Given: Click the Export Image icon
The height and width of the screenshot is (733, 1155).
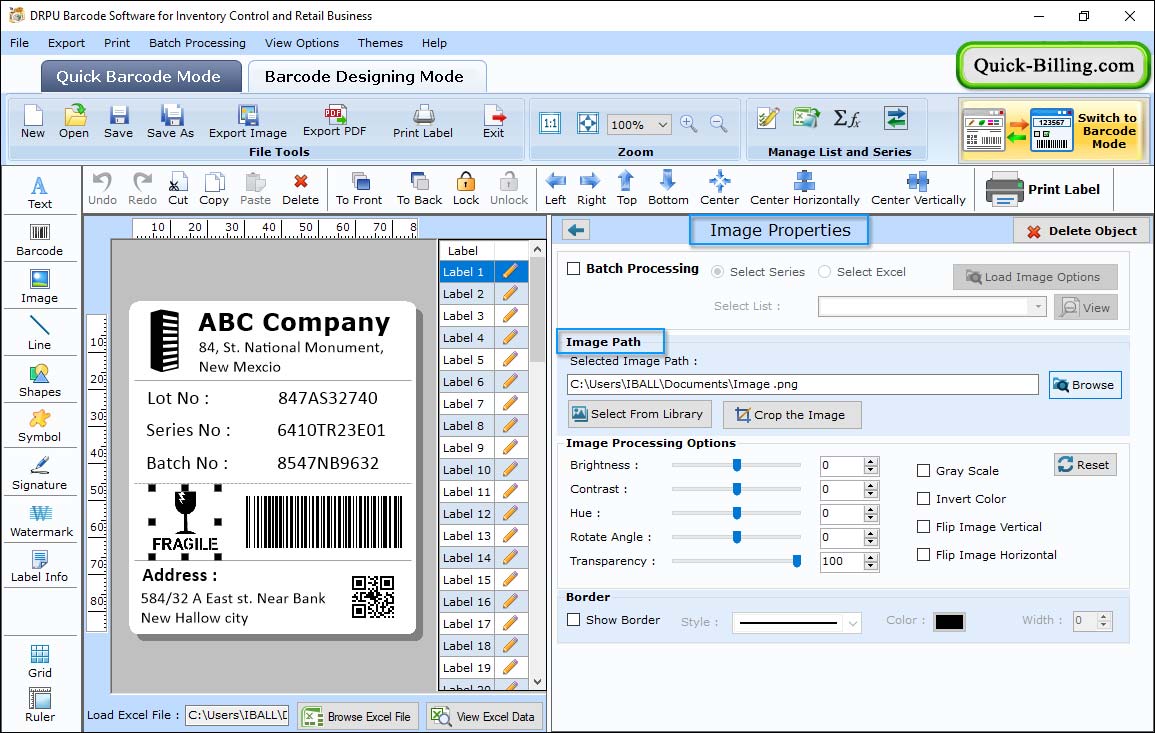Looking at the screenshot, I should pos(248,122).
